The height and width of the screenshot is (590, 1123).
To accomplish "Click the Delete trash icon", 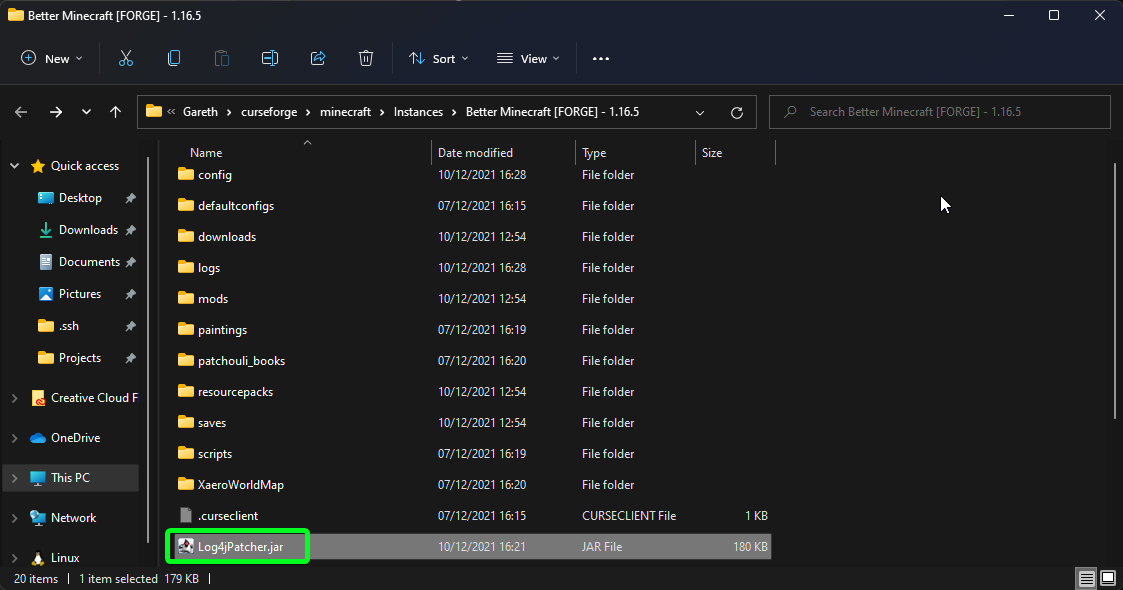I will coord(366,59).
